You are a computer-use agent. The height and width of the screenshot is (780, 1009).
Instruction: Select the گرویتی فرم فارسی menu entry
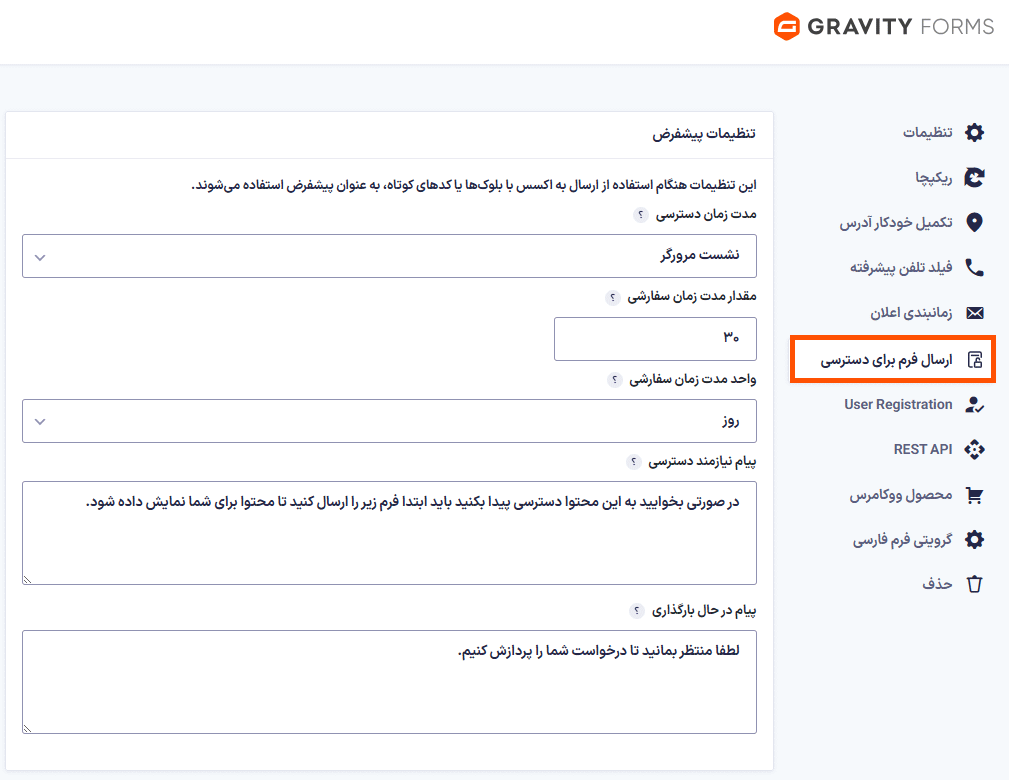pos(906,539)
